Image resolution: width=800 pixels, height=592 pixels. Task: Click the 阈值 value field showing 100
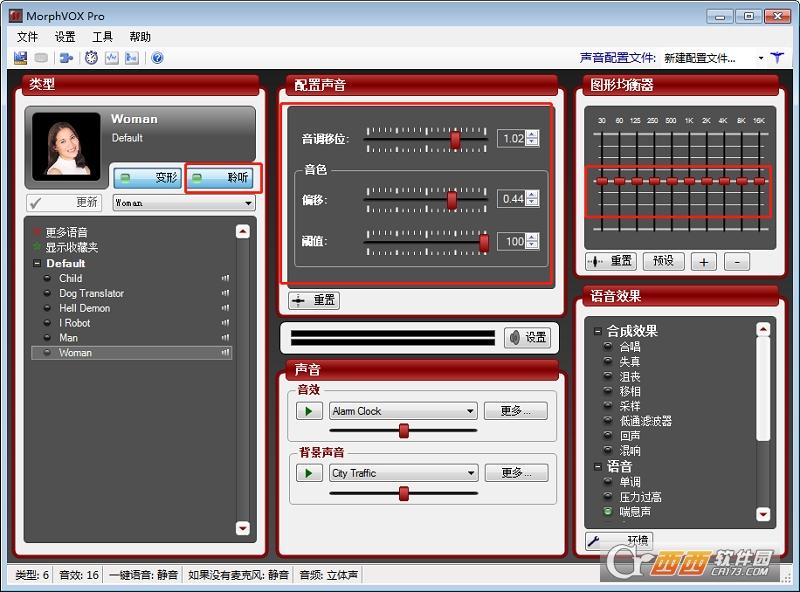click(x=512, y=241)
